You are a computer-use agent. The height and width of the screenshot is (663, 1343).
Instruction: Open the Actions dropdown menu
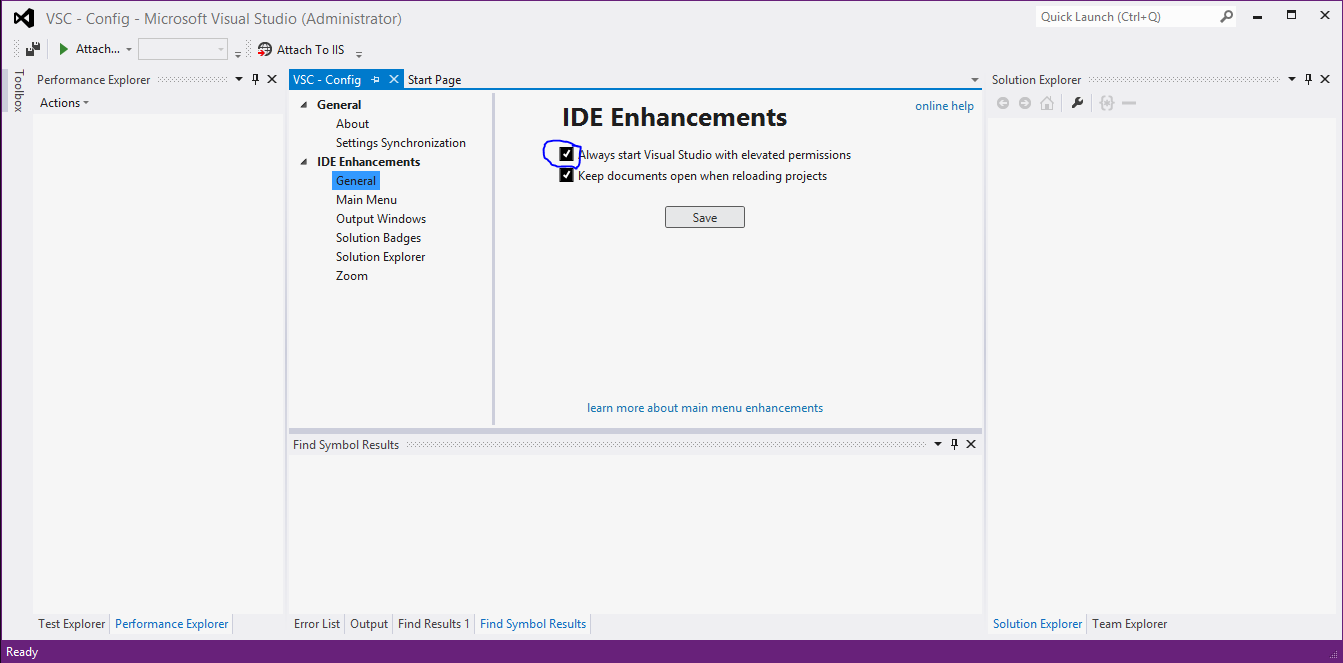point(64,103)
